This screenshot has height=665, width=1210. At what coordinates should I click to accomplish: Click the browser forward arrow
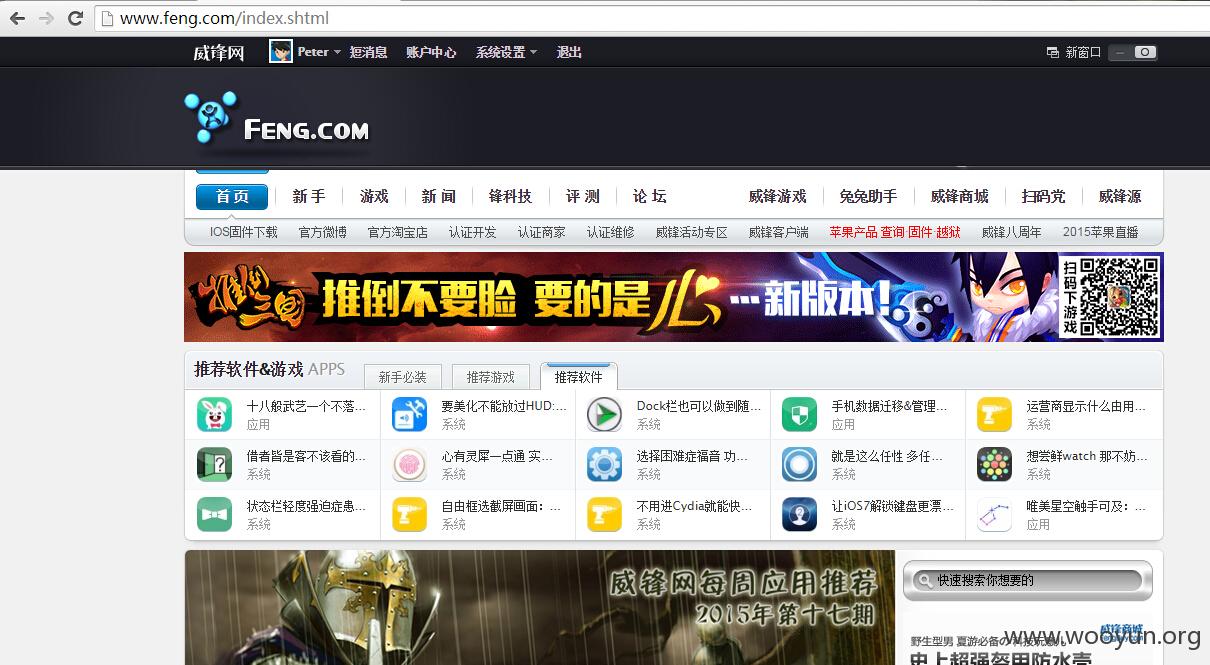click(x=46, y=18)
